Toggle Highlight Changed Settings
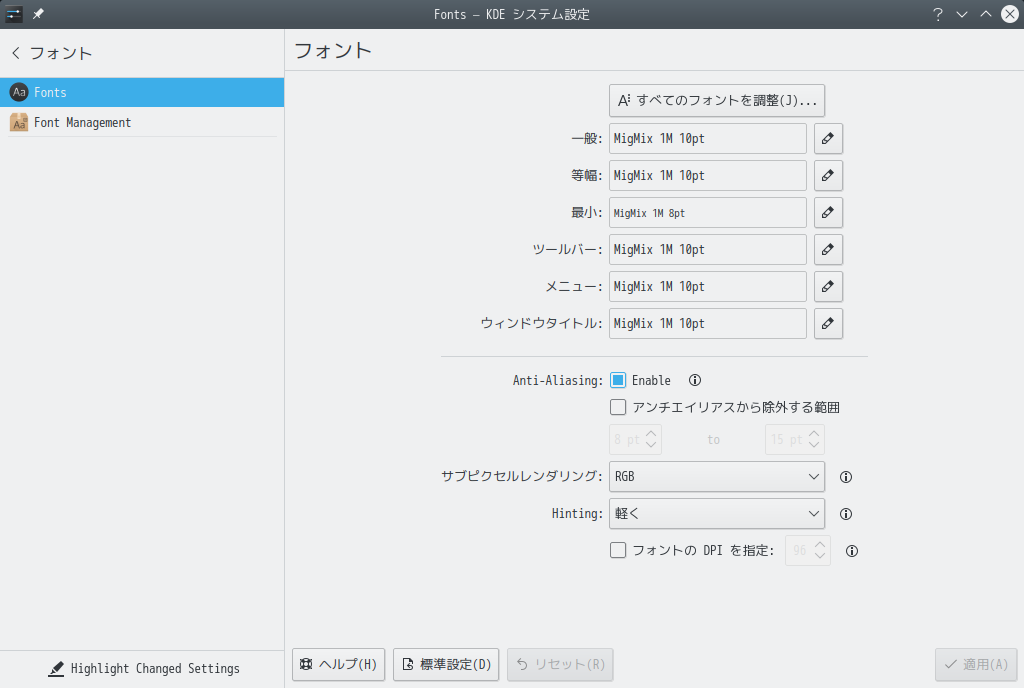This screenshot has width=1024, height=688. click(144, 668)
